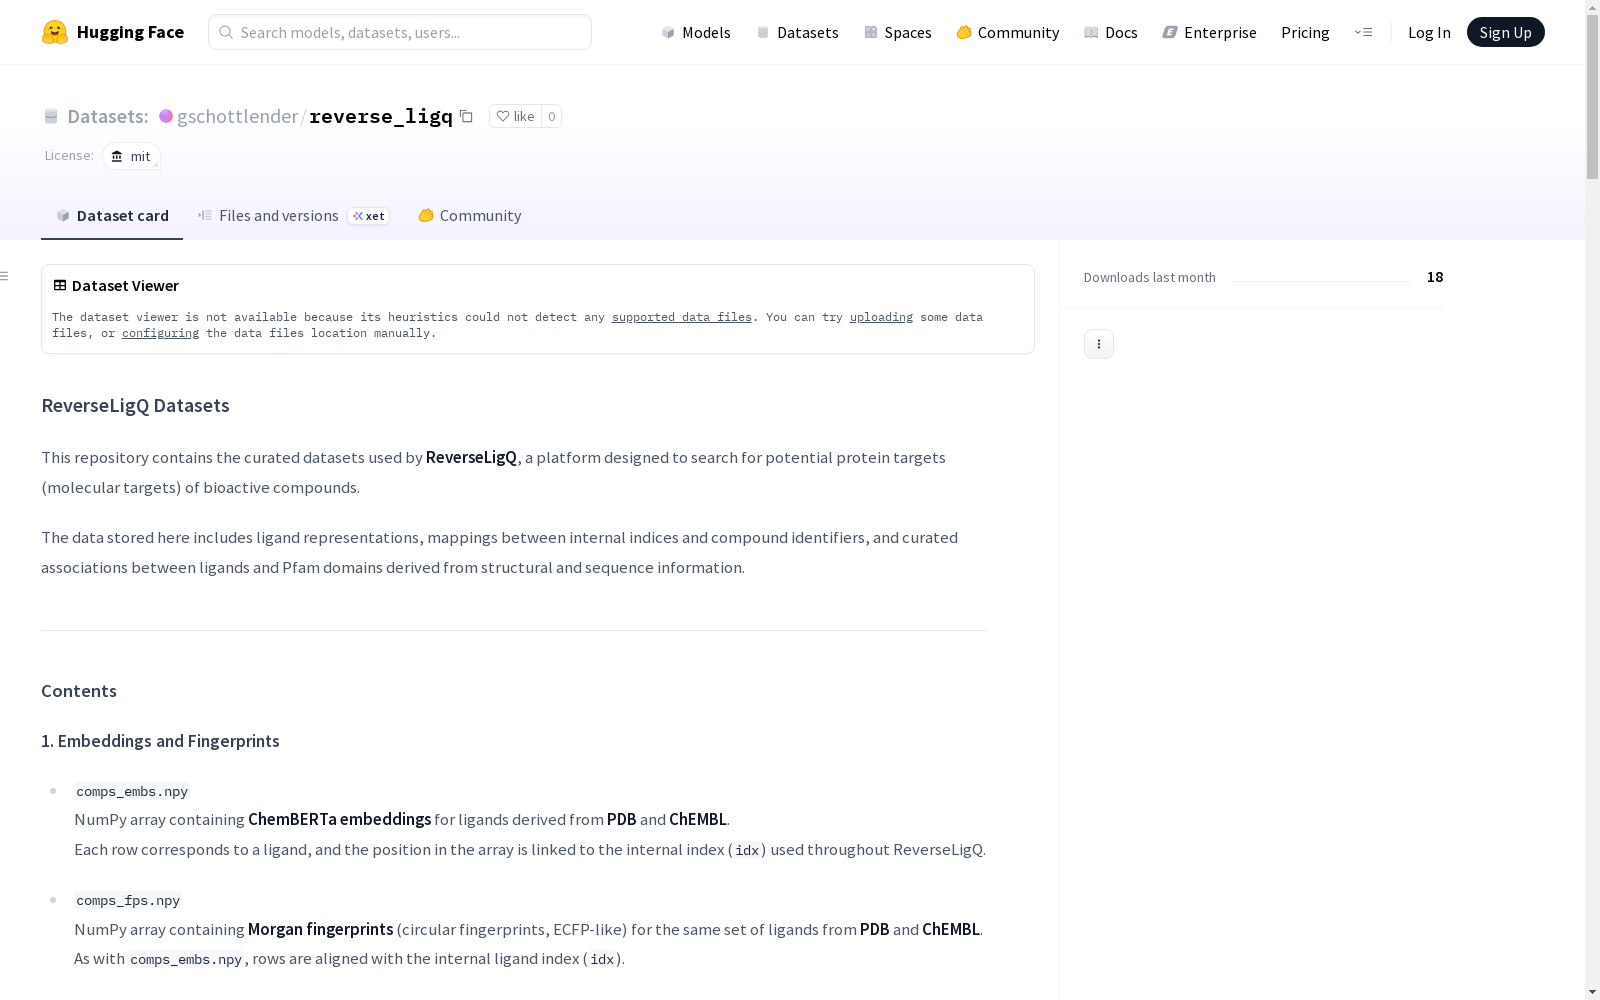Viewport: 1600px width, 1000px height.
Task: Click the like count number
Action: 551,116
